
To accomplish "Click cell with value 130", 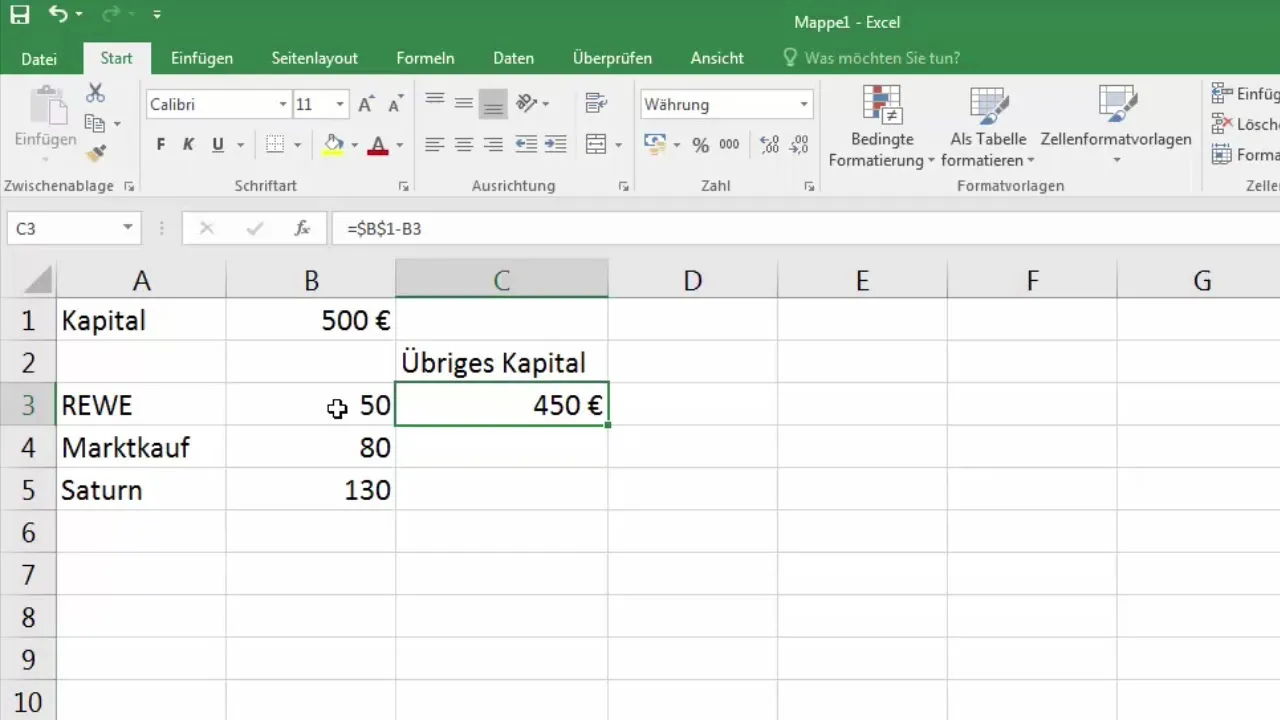I will (x=311, y=490).
